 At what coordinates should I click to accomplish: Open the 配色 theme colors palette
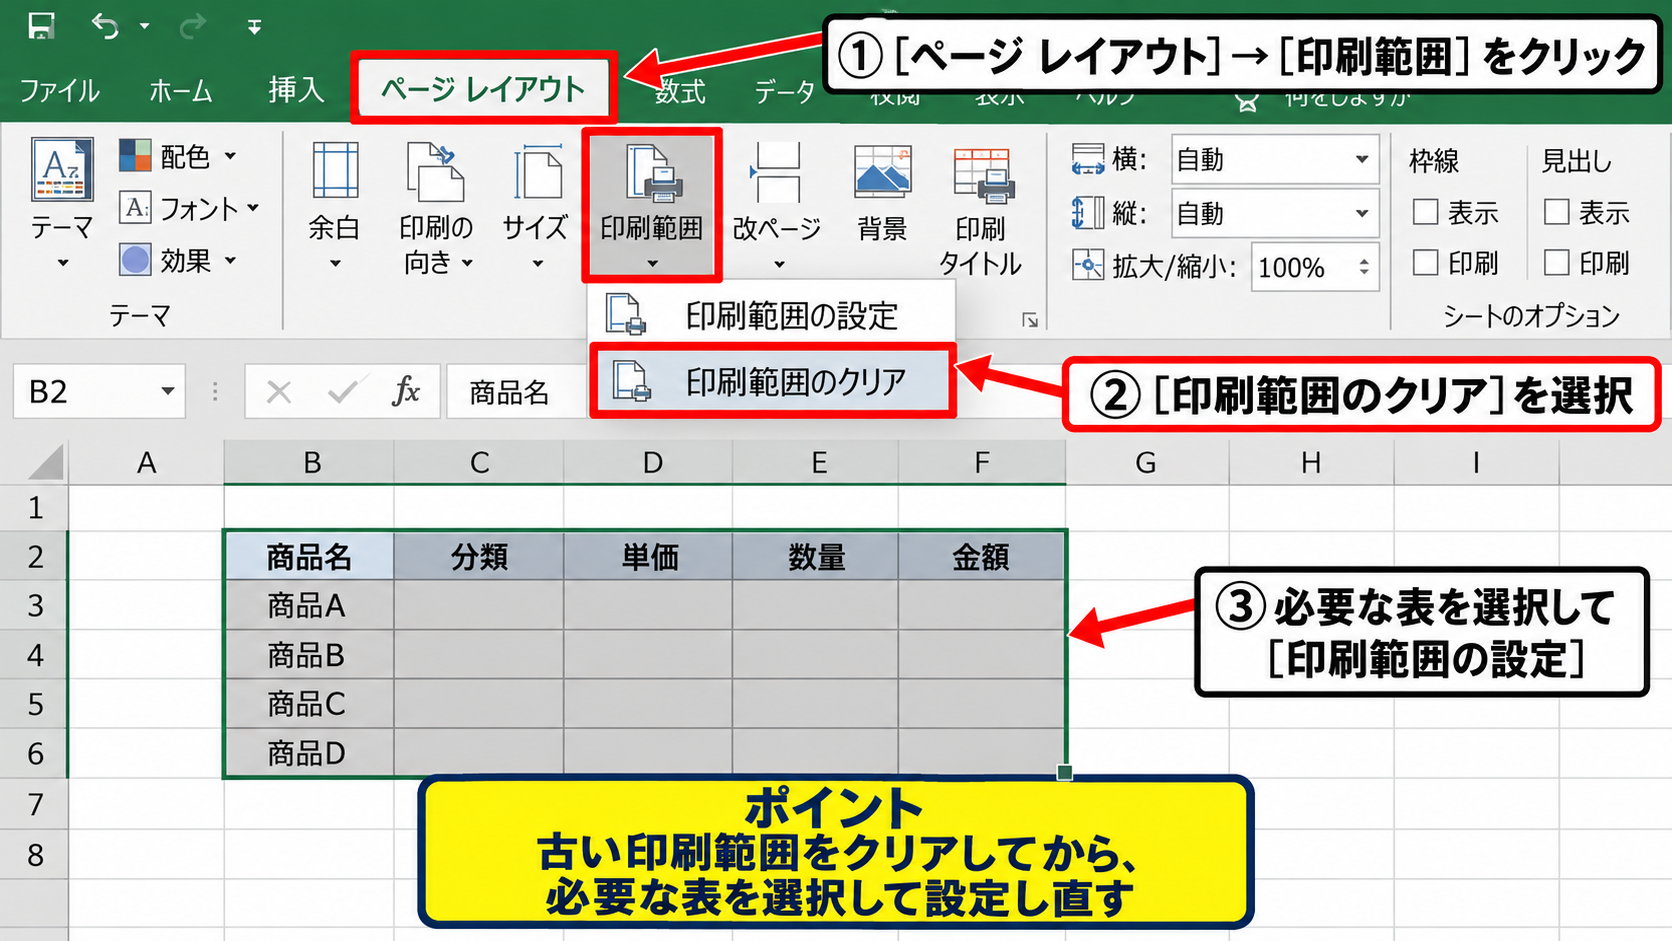(x=178, y=156)
